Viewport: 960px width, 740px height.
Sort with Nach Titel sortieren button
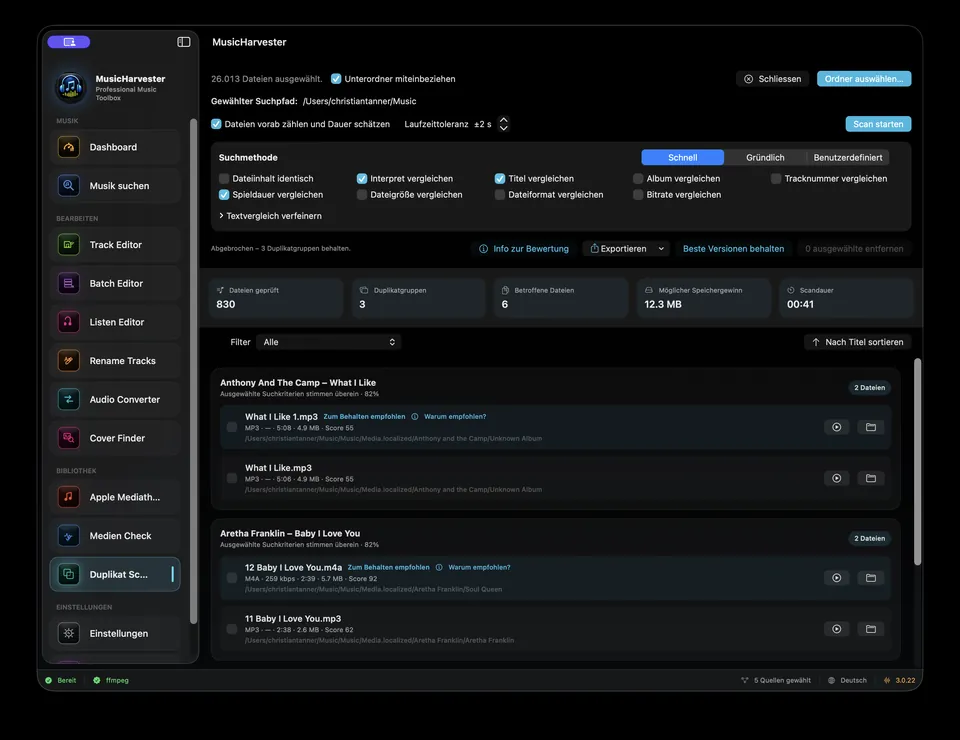click(x=858, y=342)
